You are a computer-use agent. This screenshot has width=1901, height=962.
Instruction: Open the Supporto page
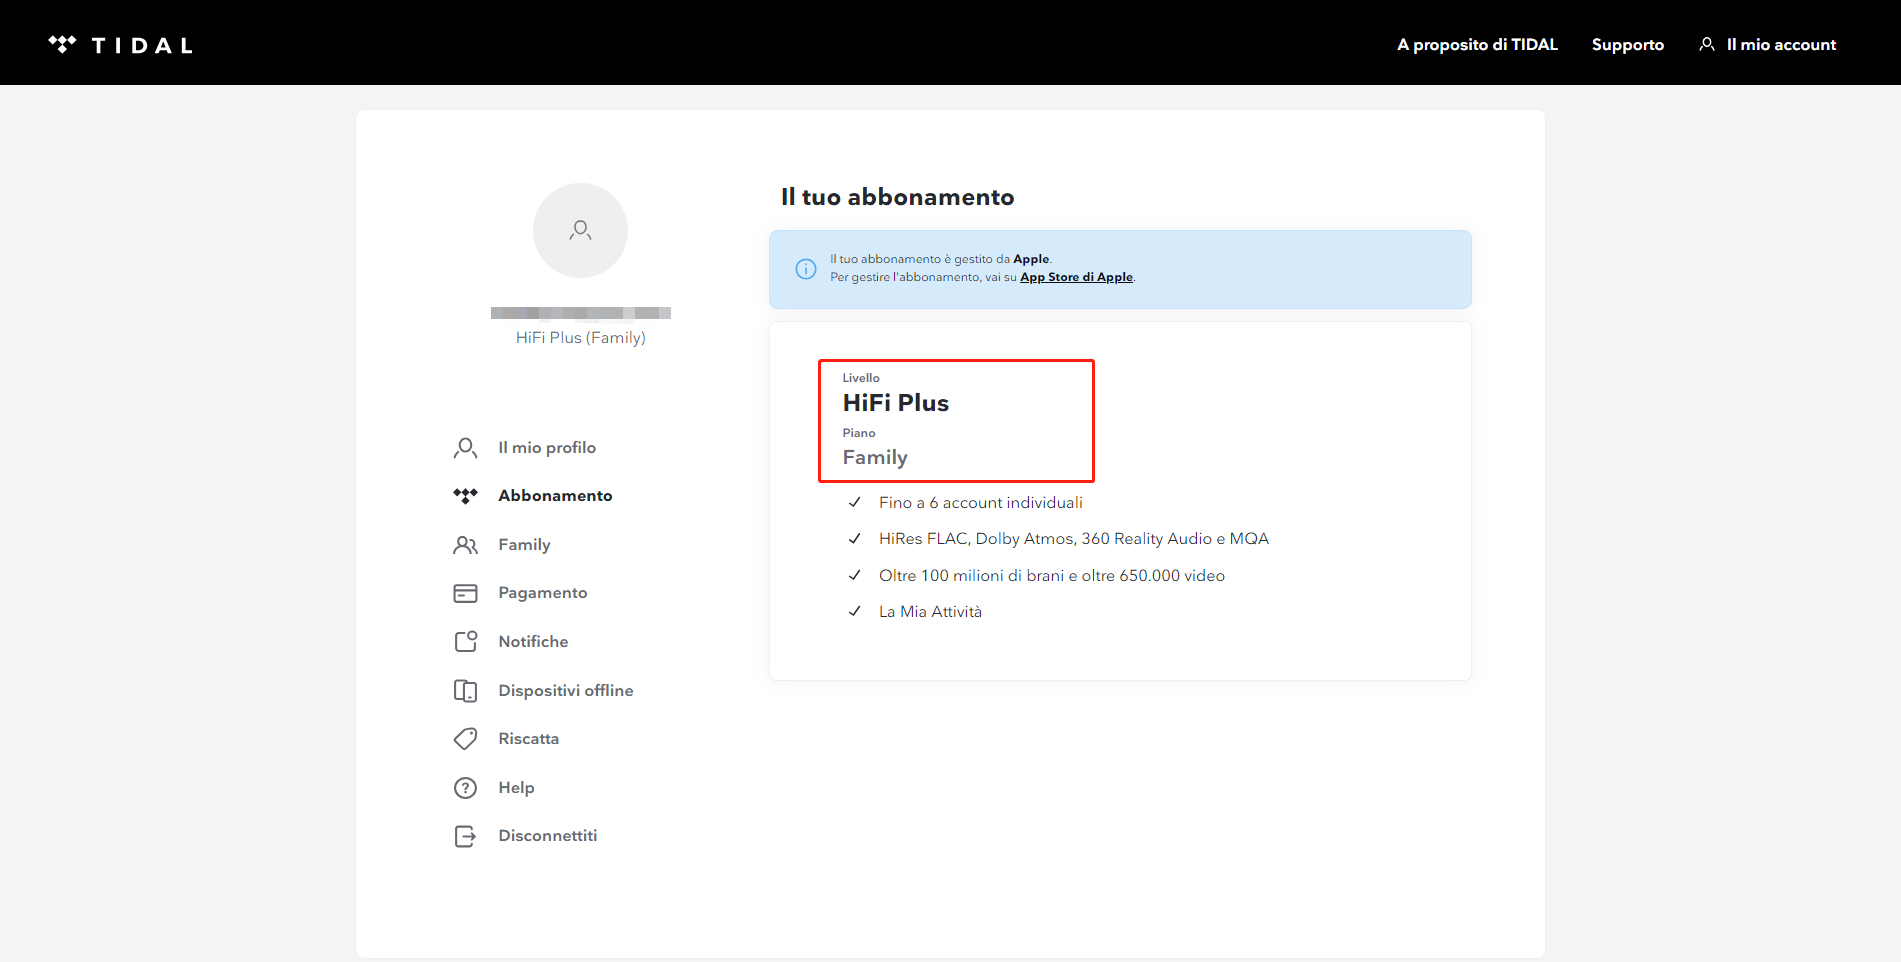pyautogui.click(x=1628, y=45)
